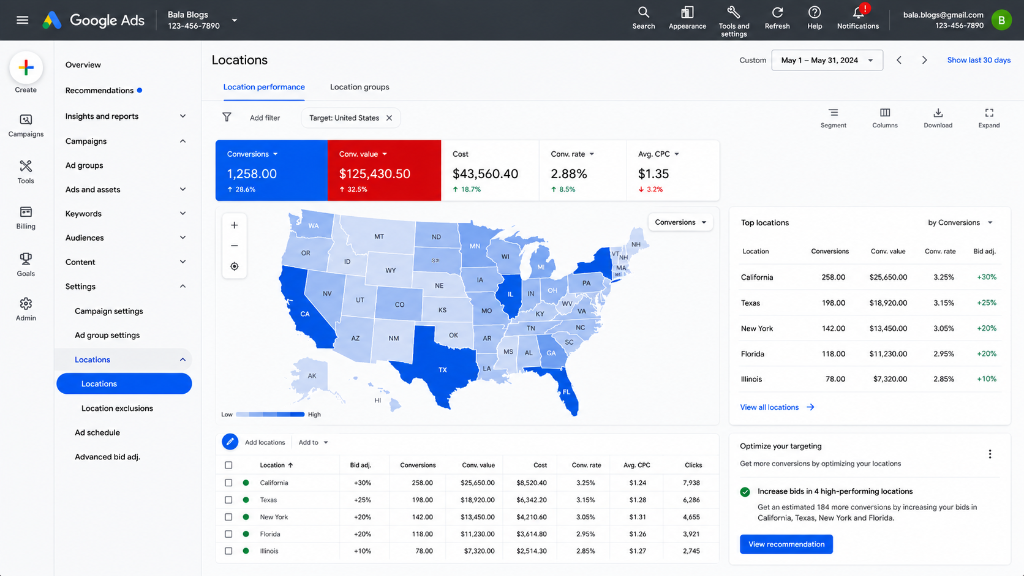
Task: Zoom in on the map
Action: [x=234, y=225]
